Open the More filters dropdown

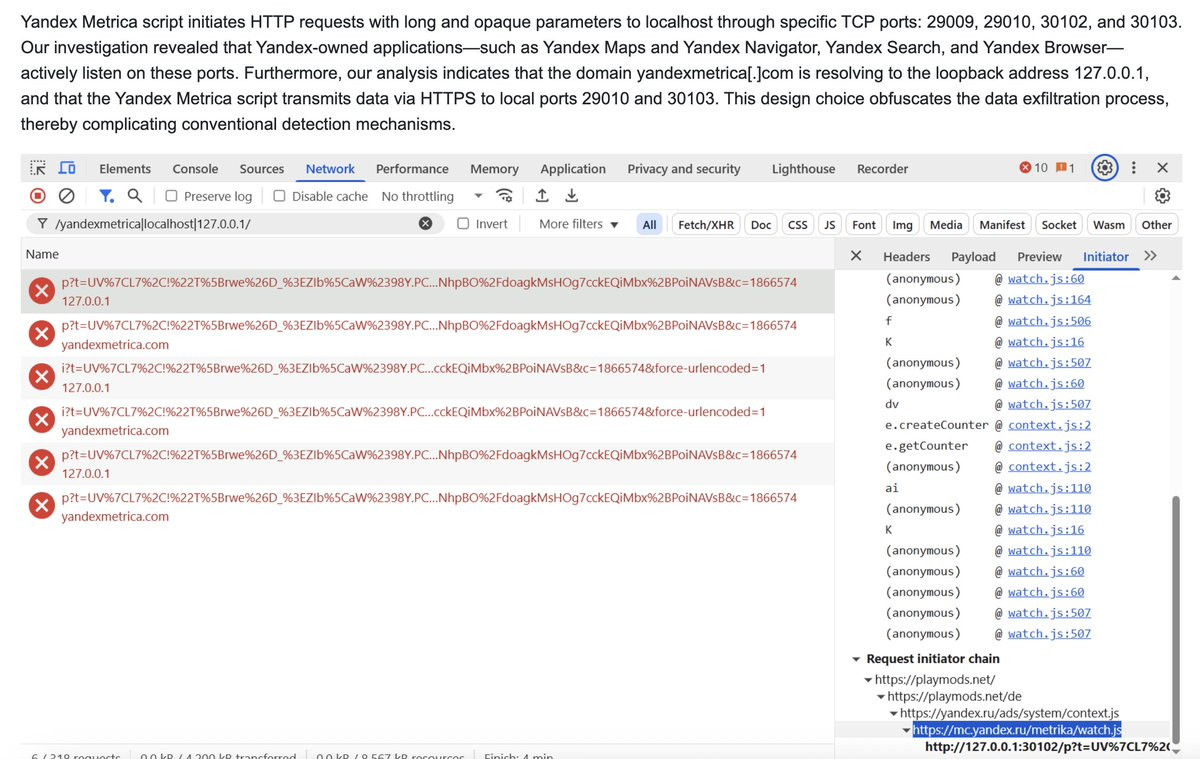579,224
